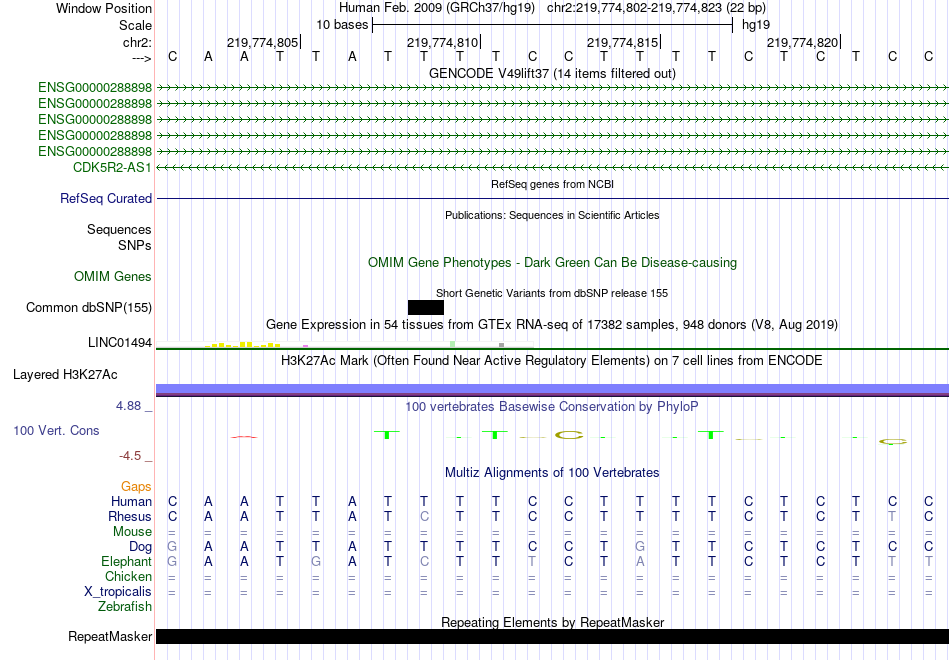Click the Window Position label
Screen dimensions: 950x660
(x=104, y=8)
